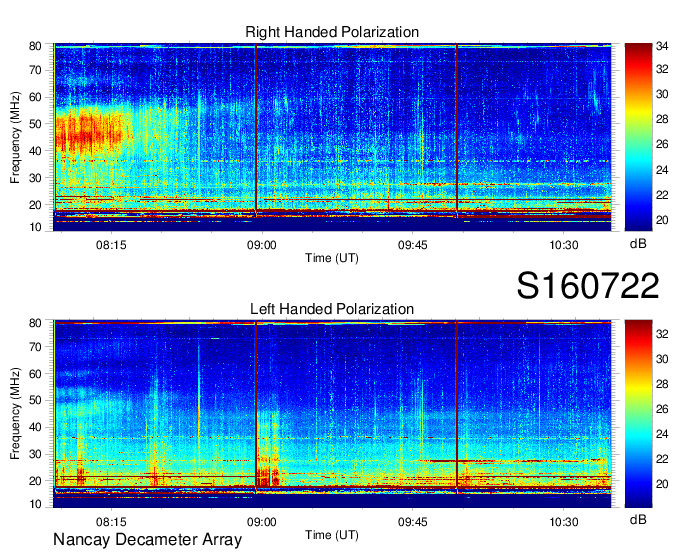Click the 09:00 time tick under Right Handed plot

[262, 245]
